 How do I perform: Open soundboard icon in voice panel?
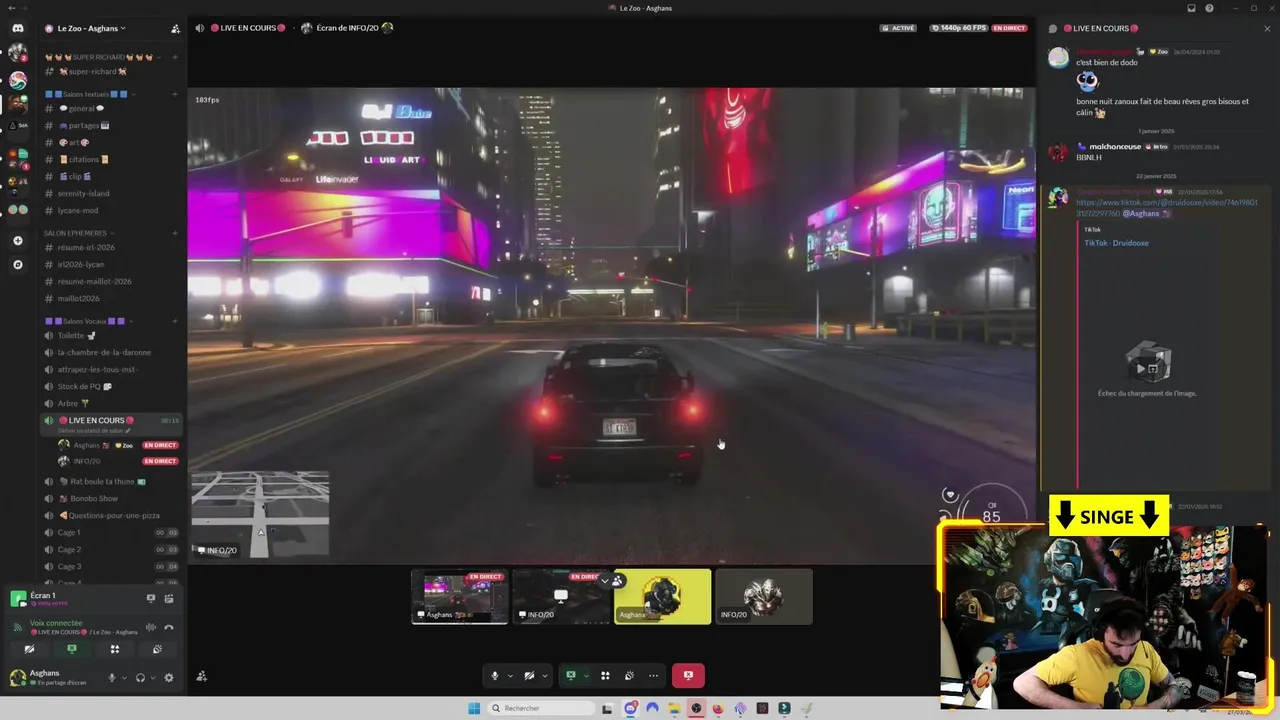pyautogui.click(x=157, y=649)
